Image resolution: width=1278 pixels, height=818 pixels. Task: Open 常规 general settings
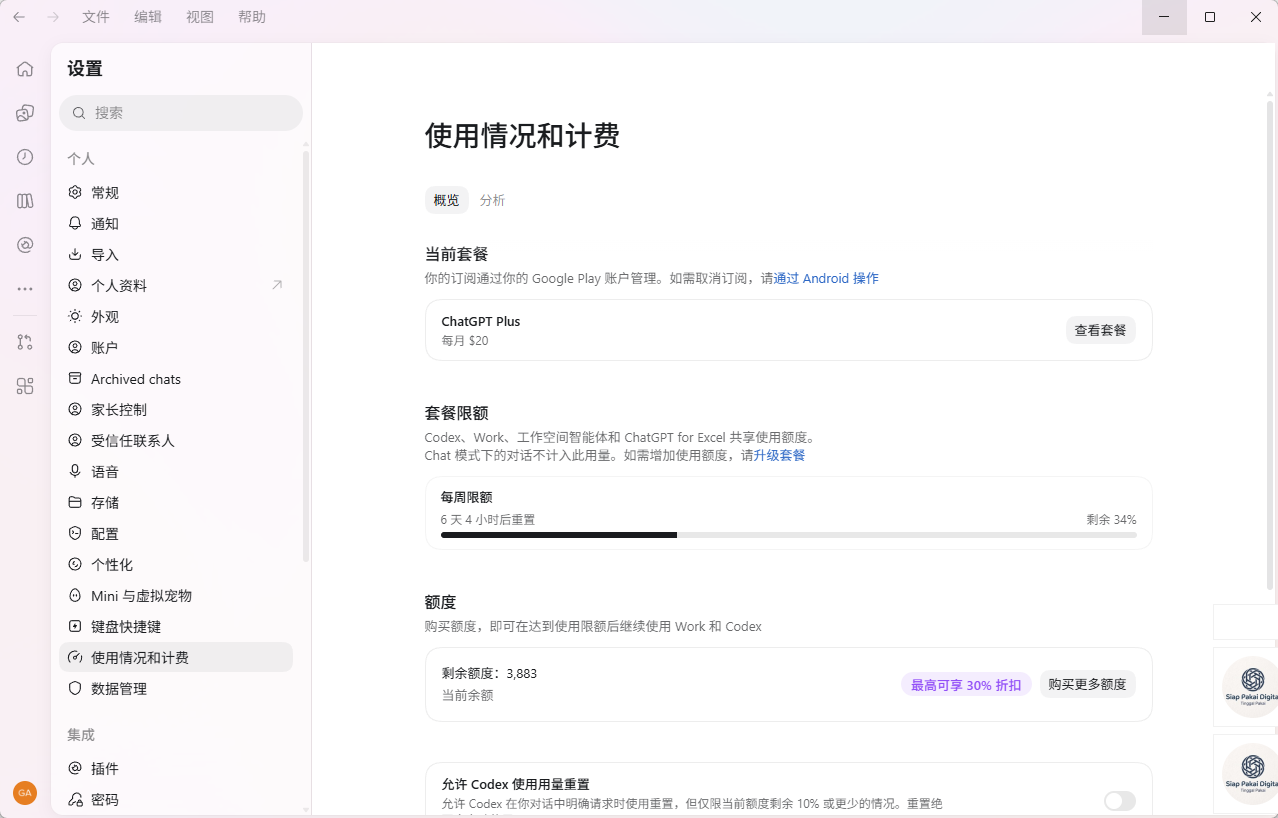tap(176, 192)
